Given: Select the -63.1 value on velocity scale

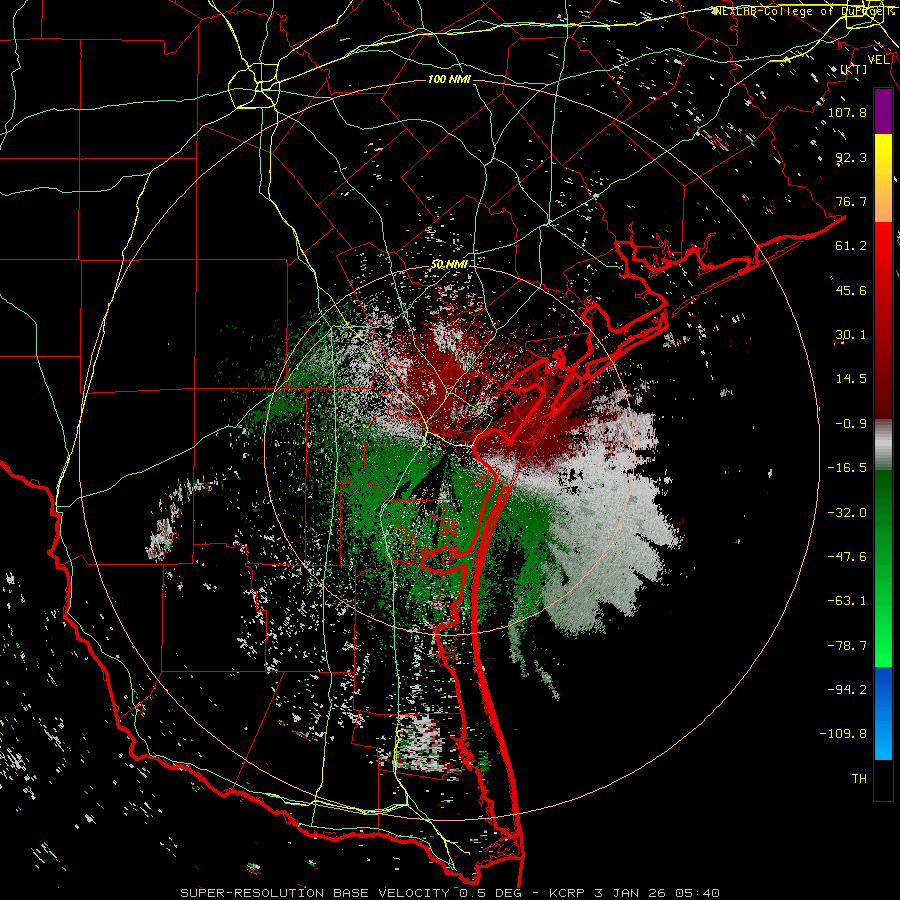Looking at the screenshot, I should coord(847,601).
